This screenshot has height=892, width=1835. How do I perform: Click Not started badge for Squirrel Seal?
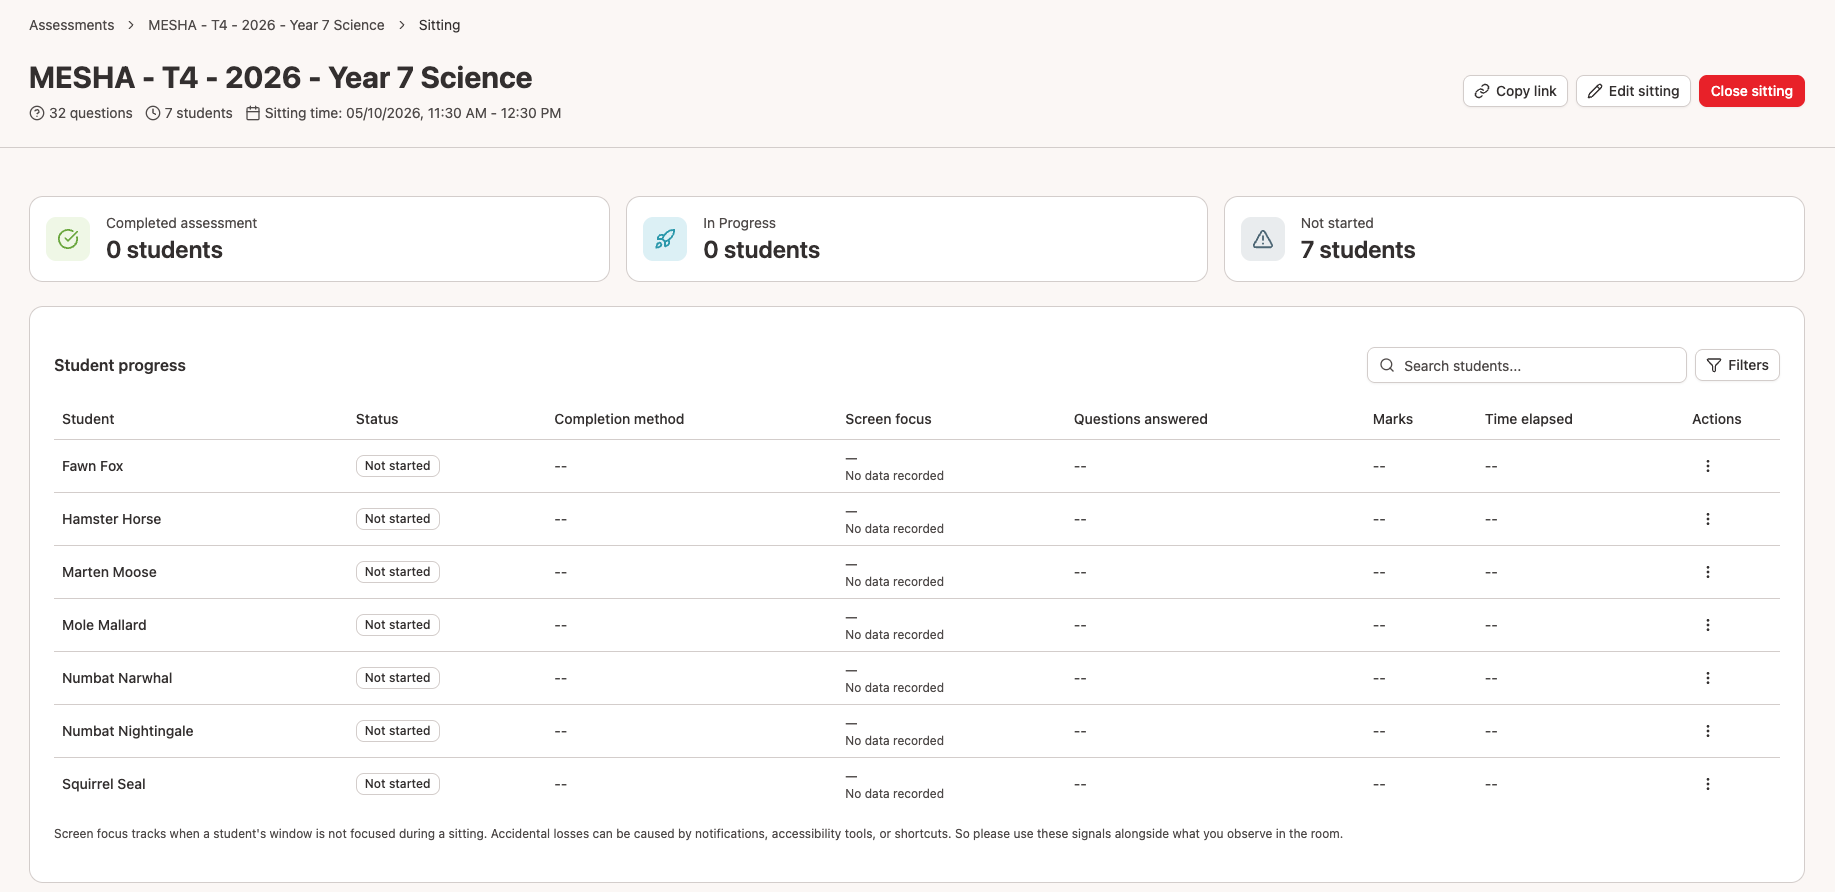(x=397, y=784)
